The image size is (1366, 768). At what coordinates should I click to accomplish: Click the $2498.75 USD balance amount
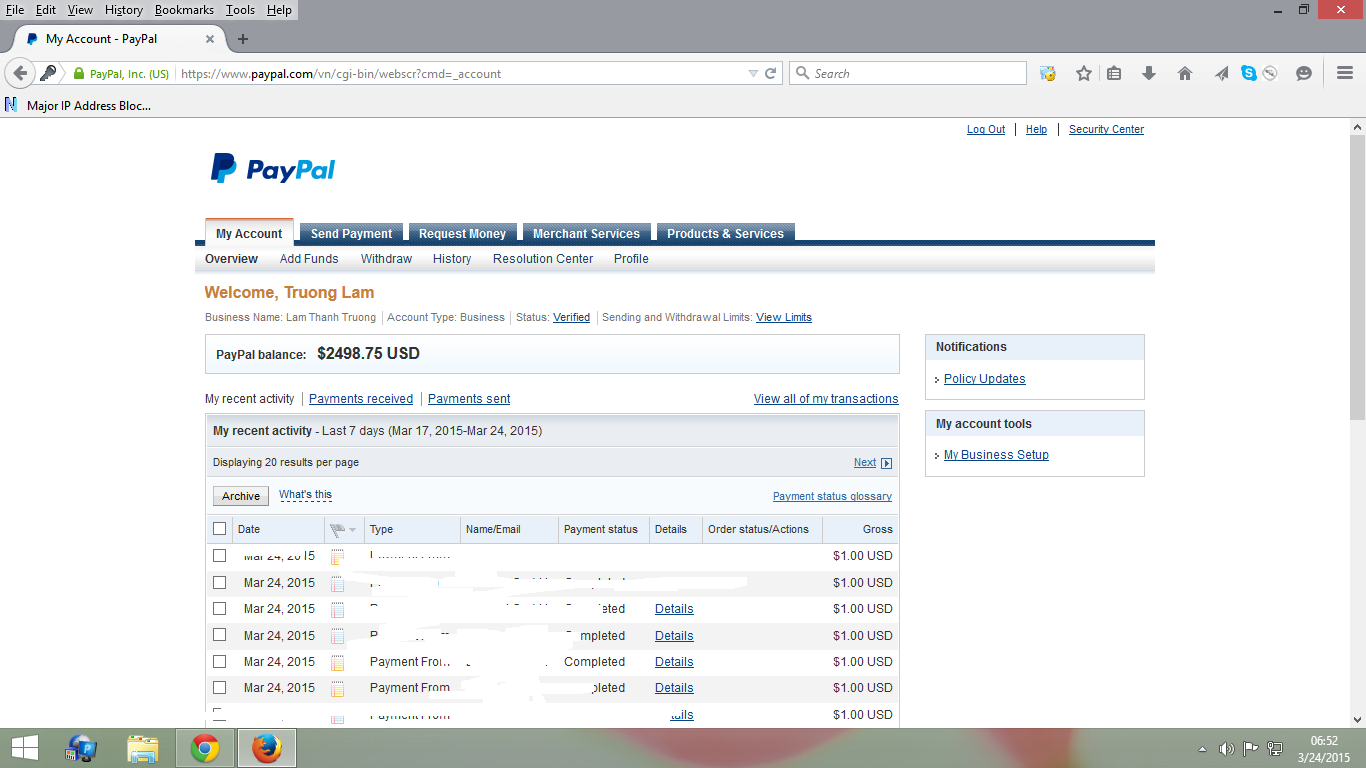[368, 354]
